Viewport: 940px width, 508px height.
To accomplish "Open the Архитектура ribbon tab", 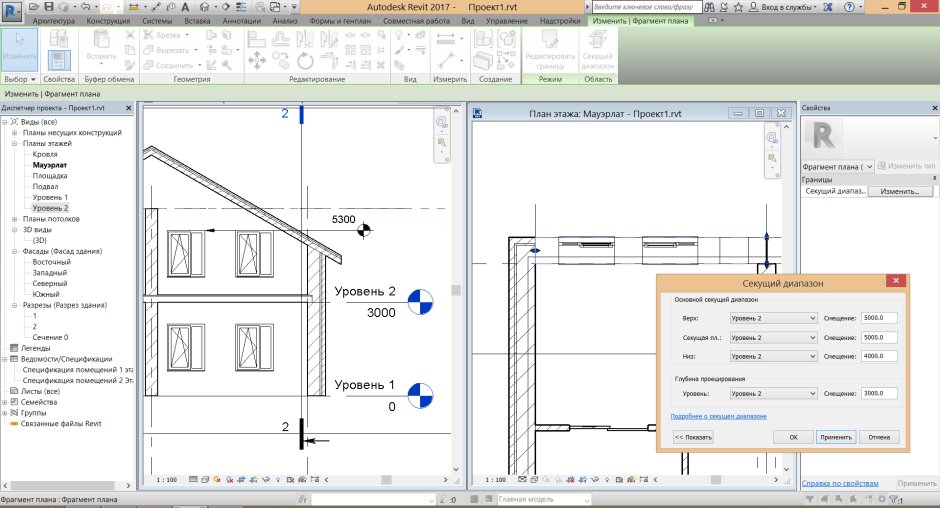I will coord(54,21).
